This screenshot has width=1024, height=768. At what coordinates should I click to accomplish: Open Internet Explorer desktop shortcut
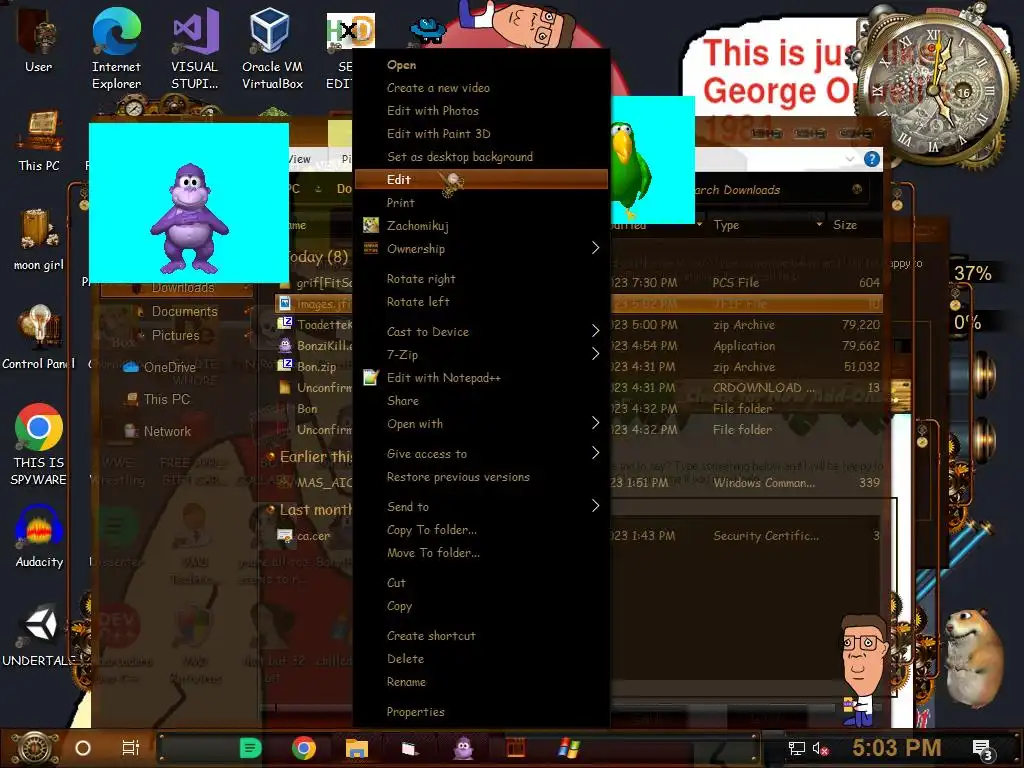[116, 50]
